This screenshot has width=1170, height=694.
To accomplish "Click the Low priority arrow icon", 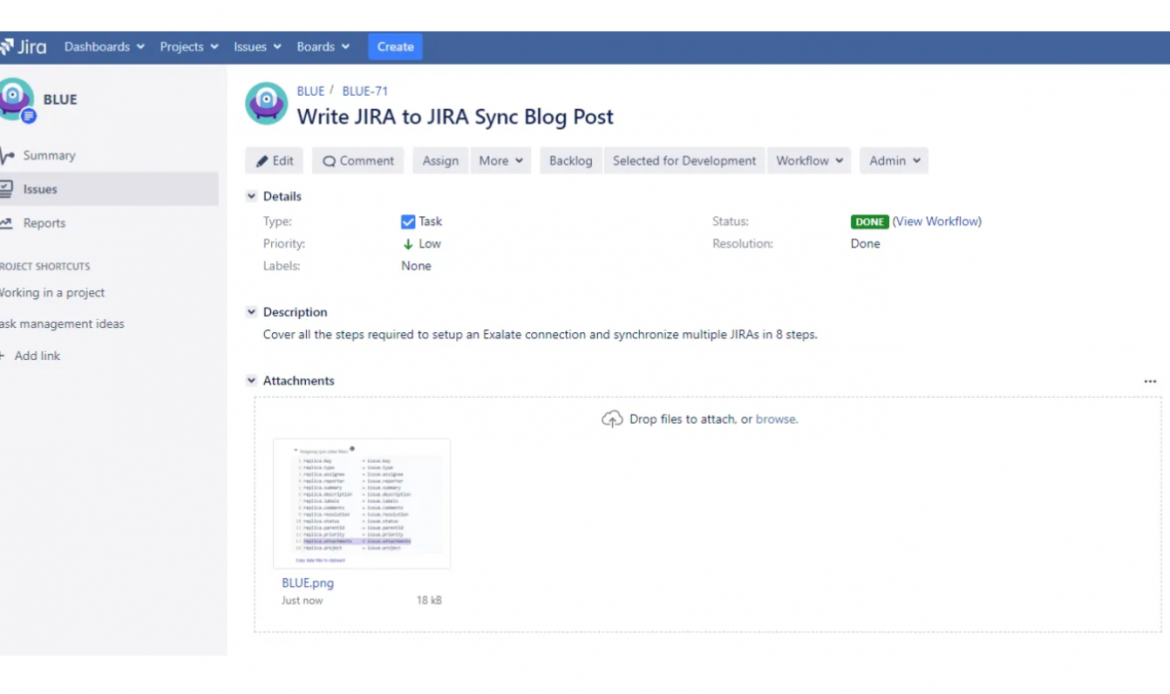I will (407, 244).
